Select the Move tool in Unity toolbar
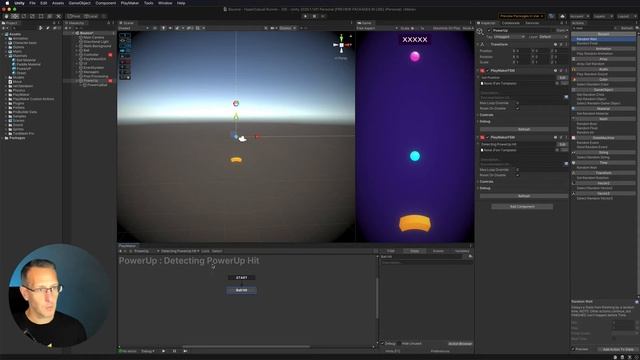Screen dimensions: 640x360 pyautogui.click(x=15, y=16)
